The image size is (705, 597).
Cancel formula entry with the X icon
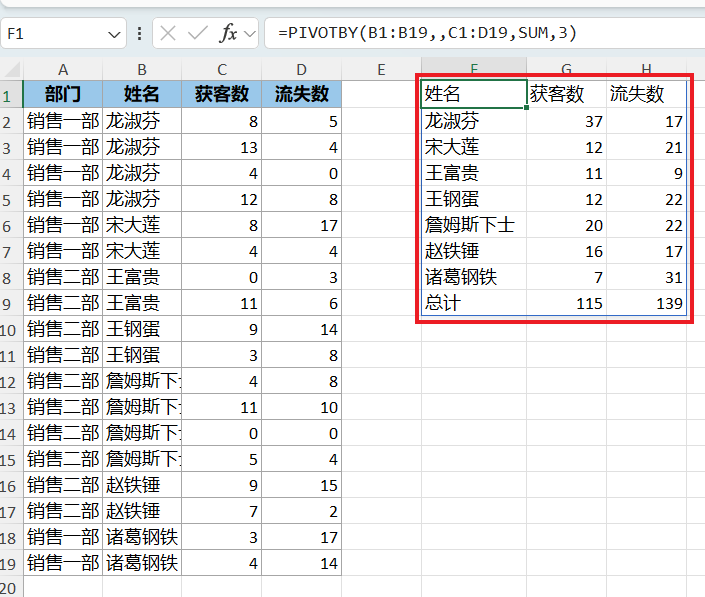[168, 33]
